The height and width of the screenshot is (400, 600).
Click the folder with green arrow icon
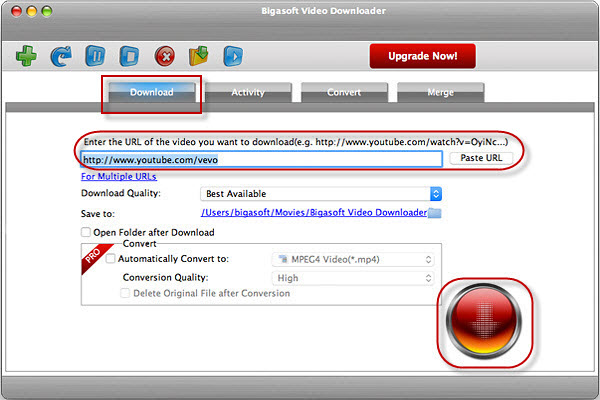(x=199, y=56)
